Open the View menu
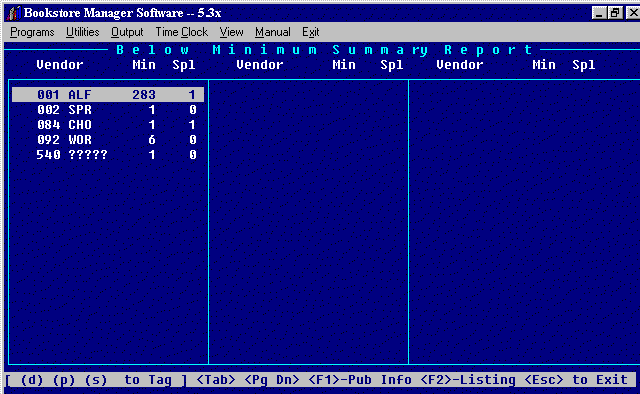 tap(231, 32)
